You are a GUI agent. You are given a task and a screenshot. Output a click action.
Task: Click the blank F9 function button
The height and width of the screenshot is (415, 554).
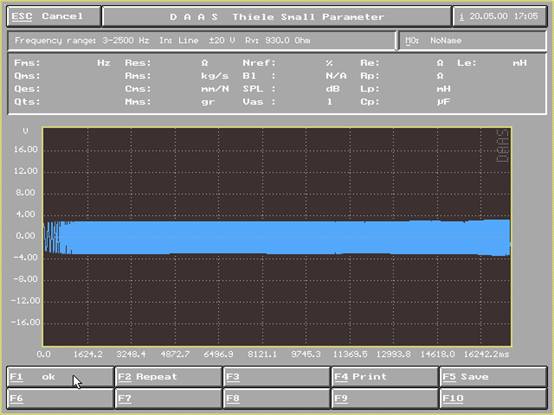(385, 398)
